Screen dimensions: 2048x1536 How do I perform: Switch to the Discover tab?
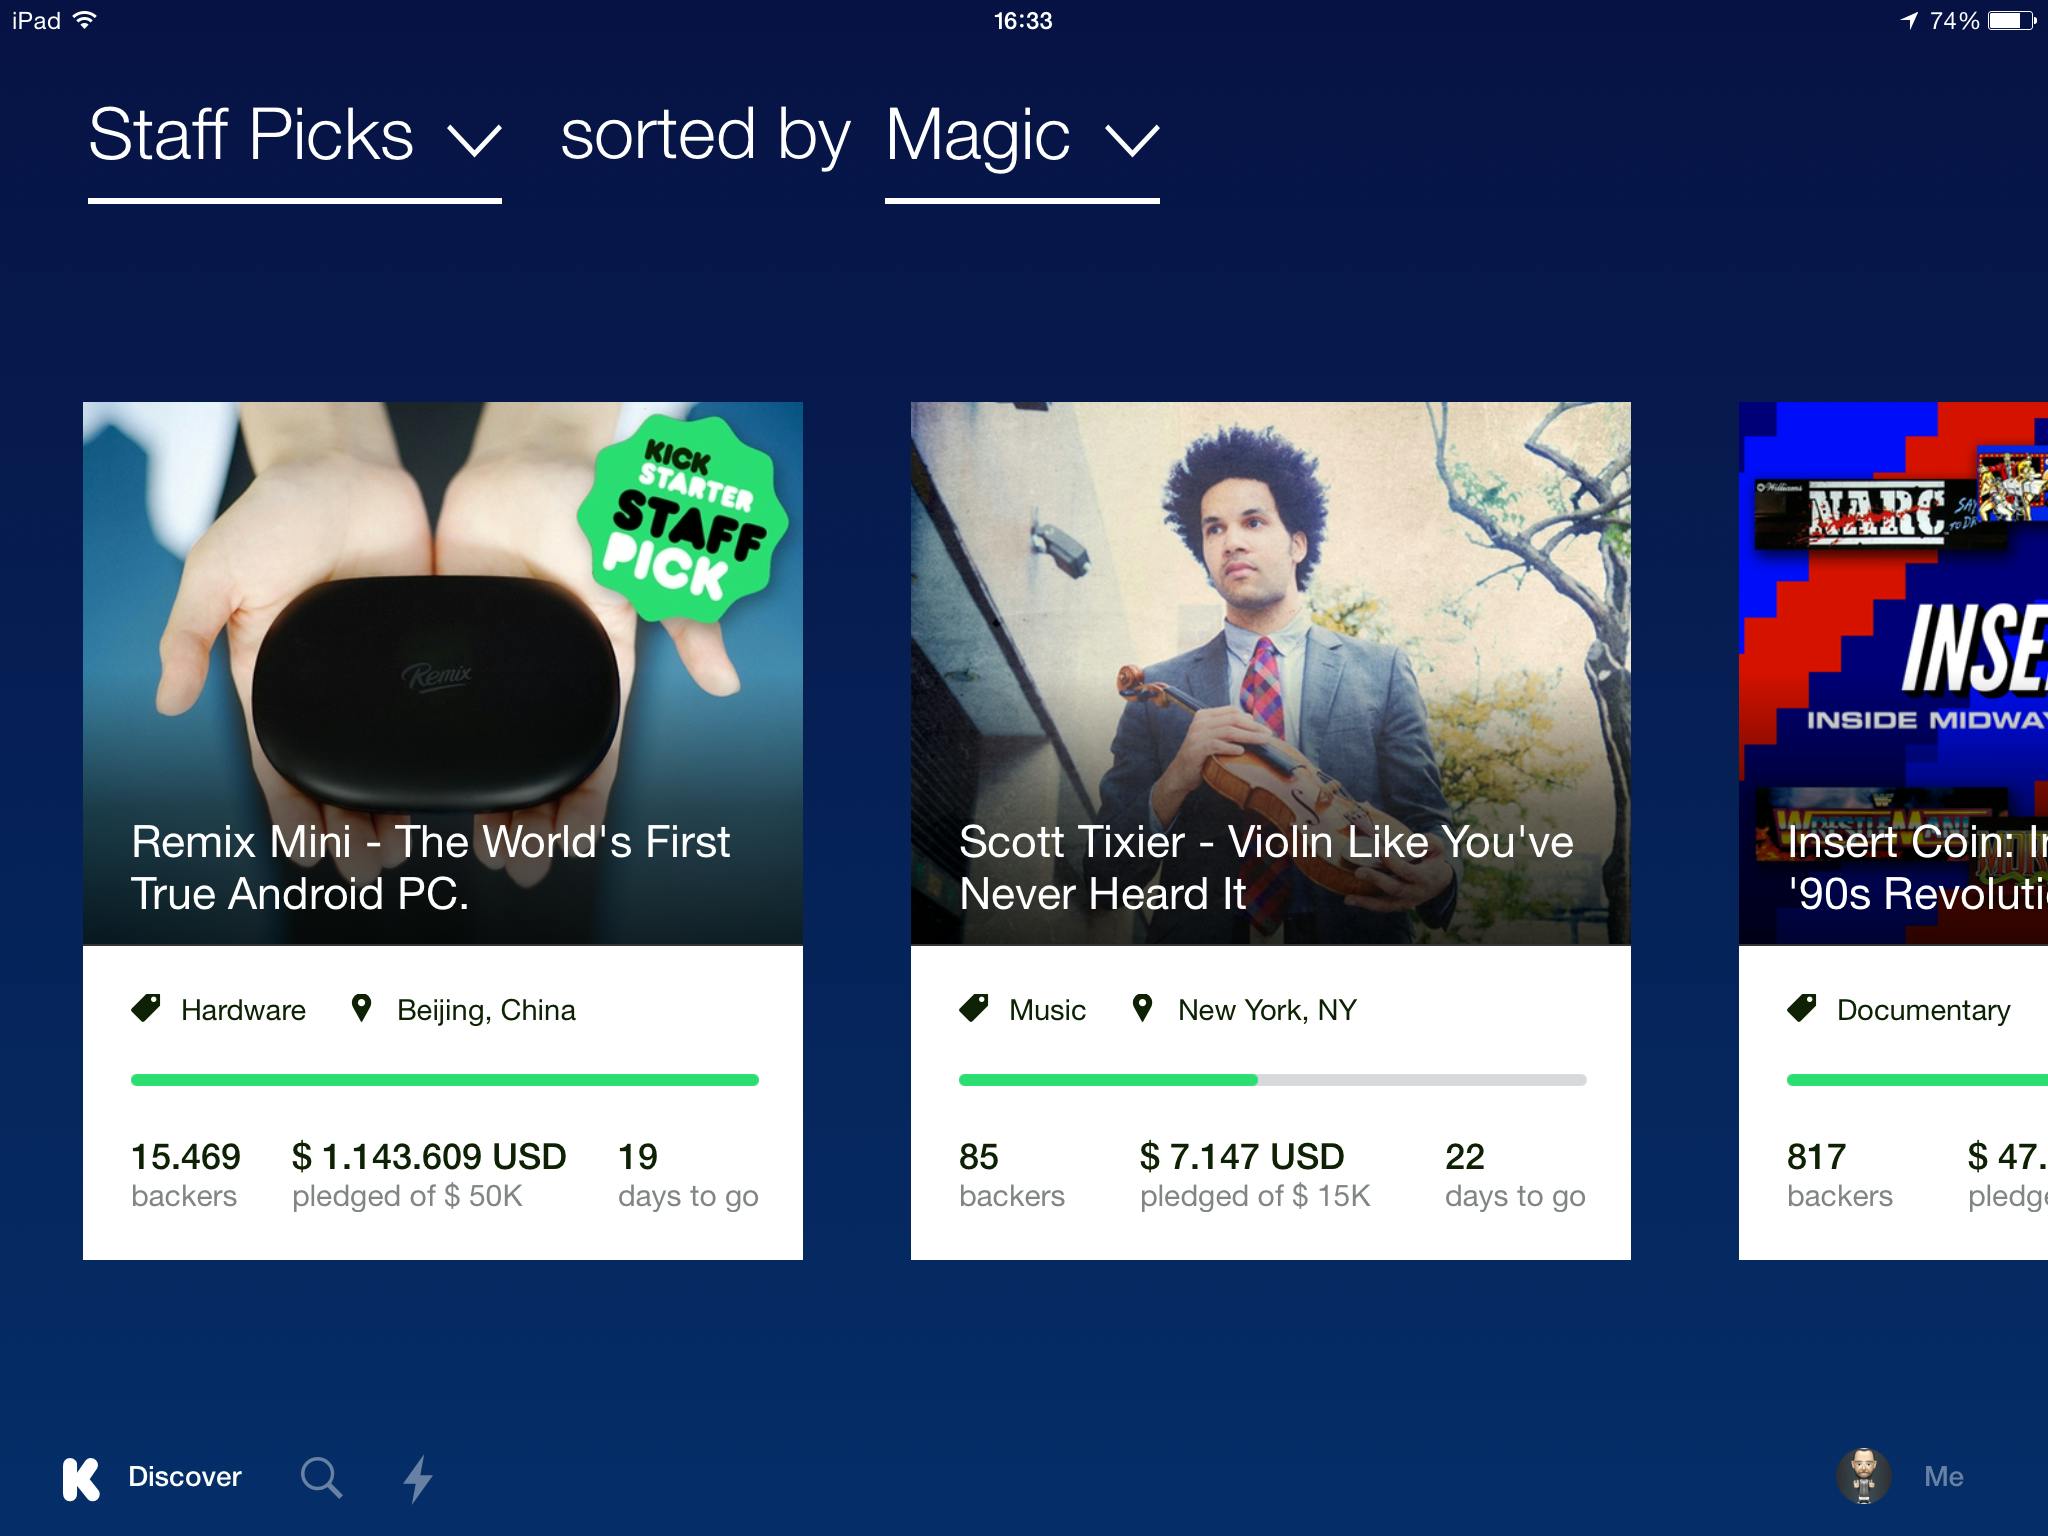(x=183, y=1476)
